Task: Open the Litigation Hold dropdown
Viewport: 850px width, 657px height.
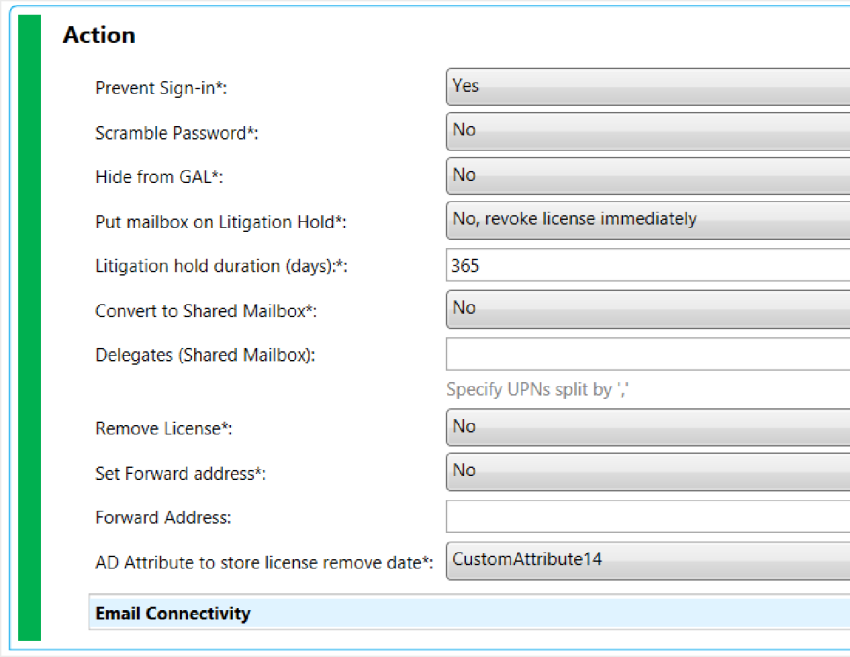Action: [648, 220]
